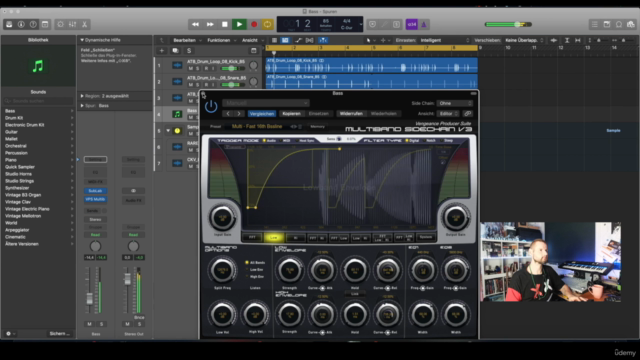Click the green music note library icon
Screen dimensions: 640x360
tap(38, 66)
